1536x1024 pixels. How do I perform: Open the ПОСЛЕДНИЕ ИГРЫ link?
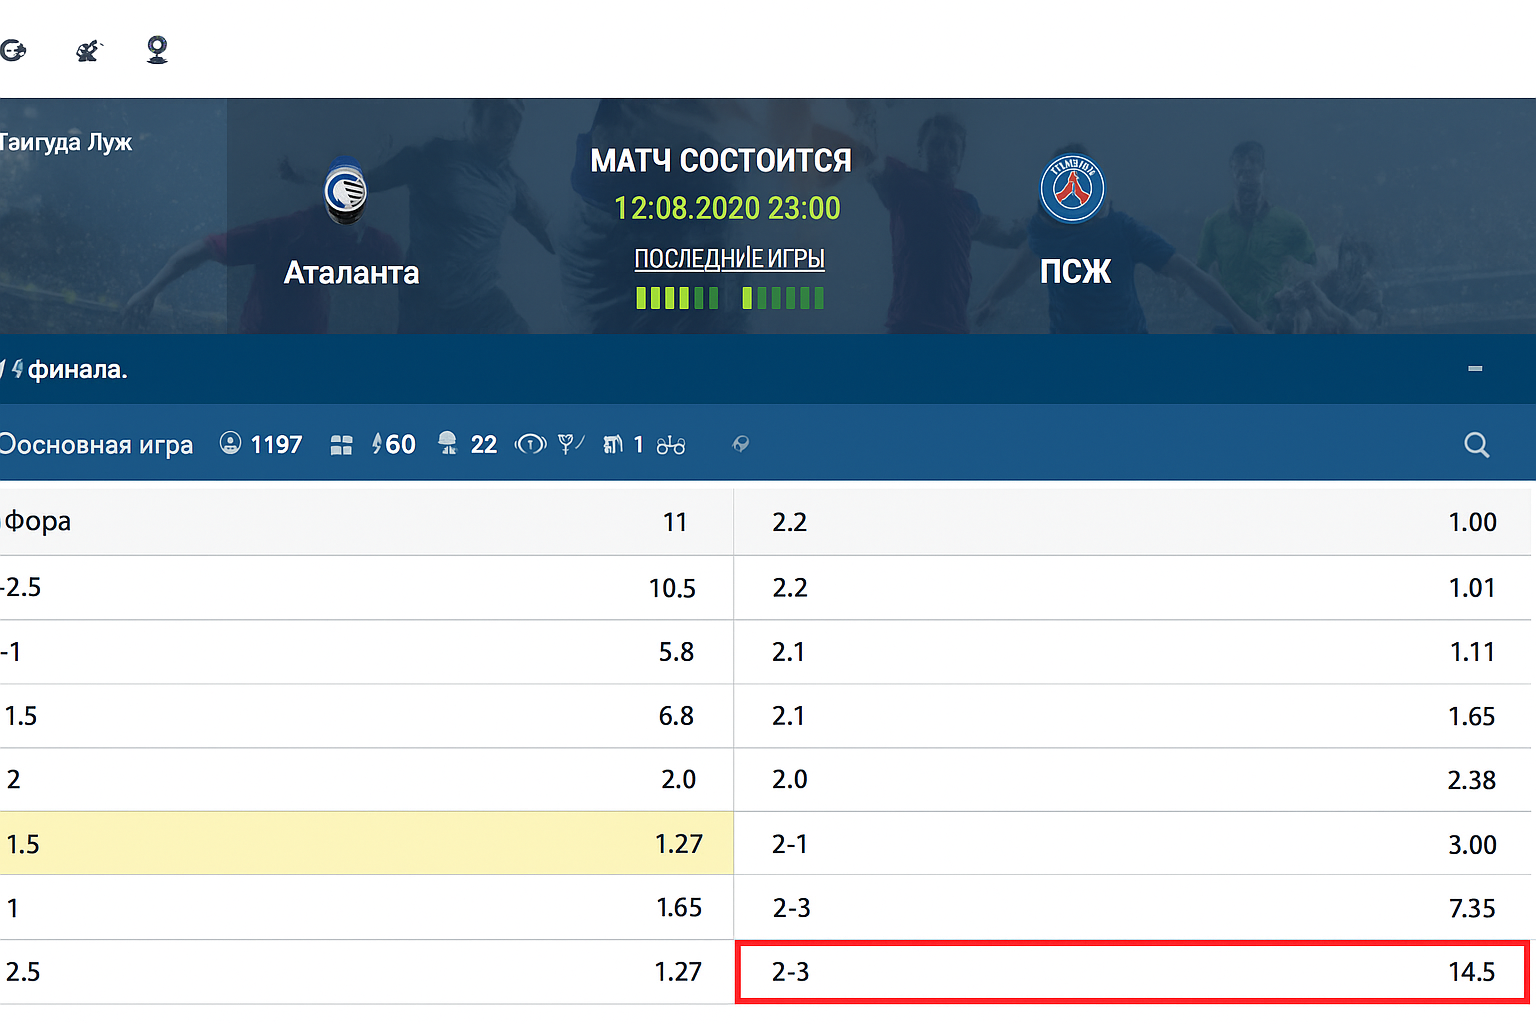(729, 259)
